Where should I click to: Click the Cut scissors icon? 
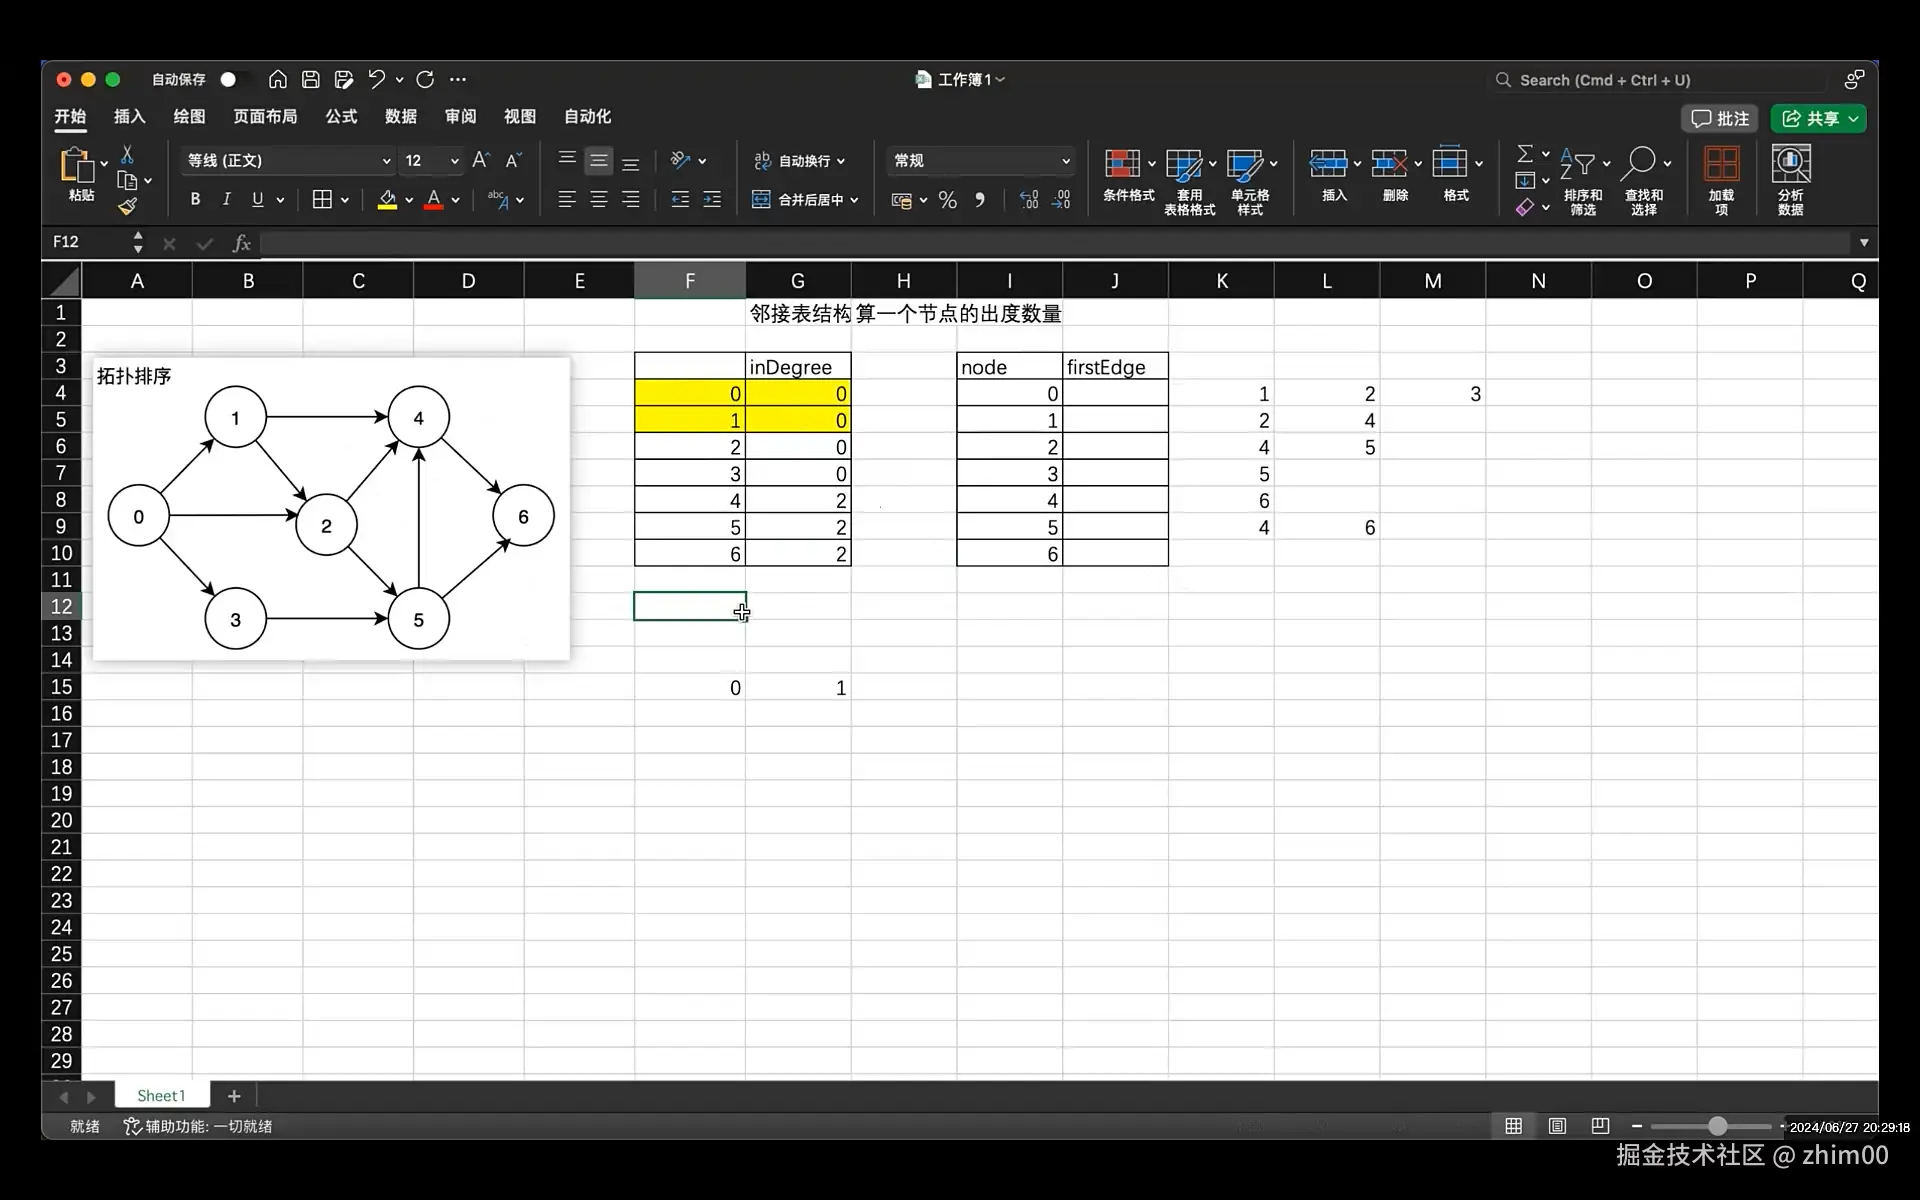pos(127,155)
